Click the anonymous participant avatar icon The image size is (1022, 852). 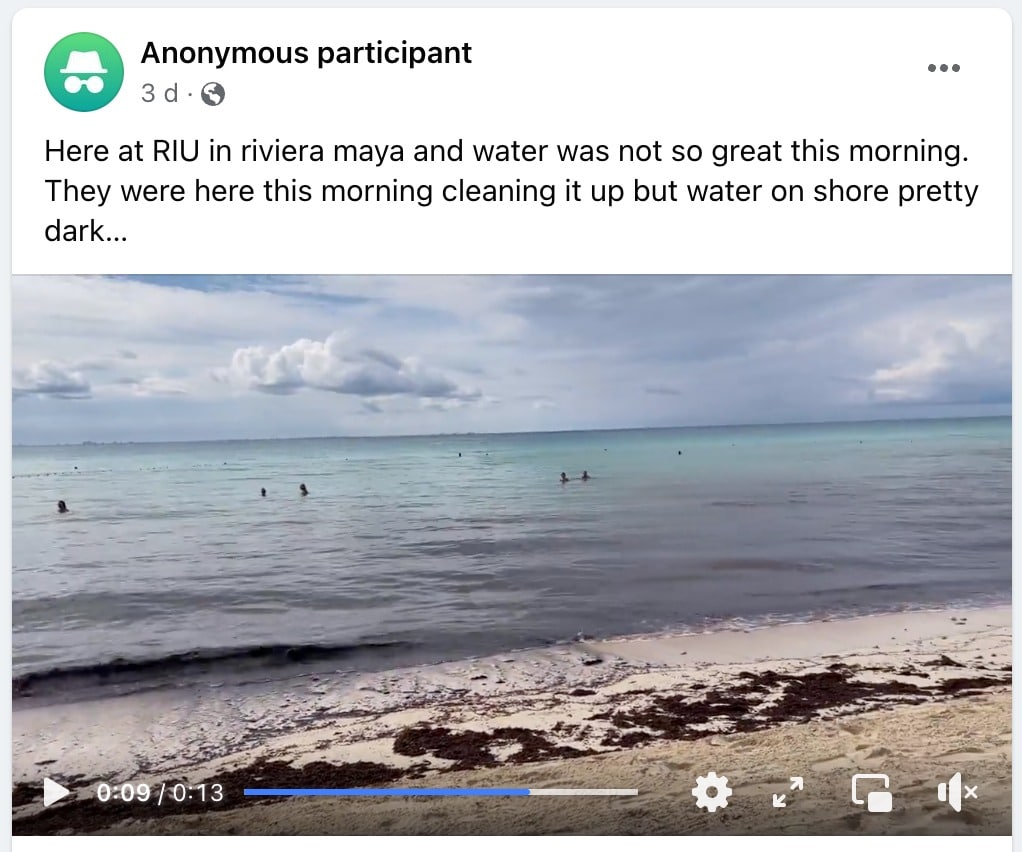coord(84,72)
